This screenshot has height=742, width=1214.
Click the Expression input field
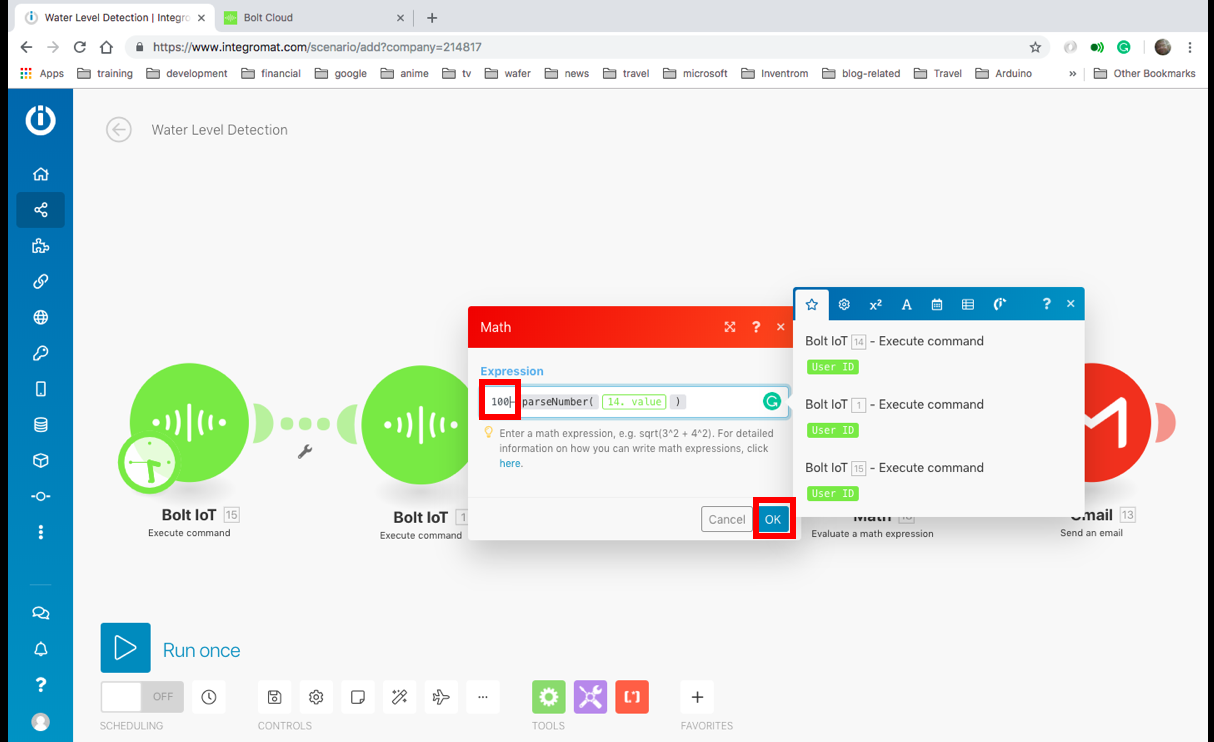[x=720, y=402]
